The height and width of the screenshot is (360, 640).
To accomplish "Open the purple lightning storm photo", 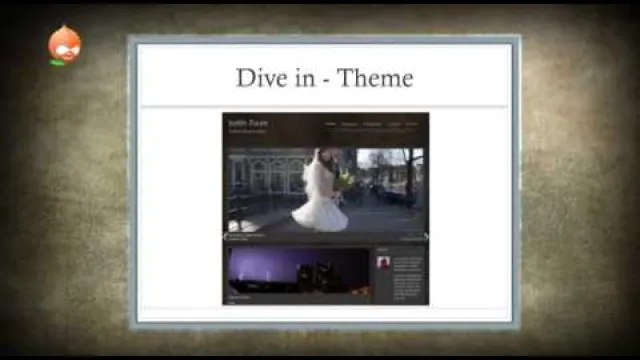I will (299, 271).
